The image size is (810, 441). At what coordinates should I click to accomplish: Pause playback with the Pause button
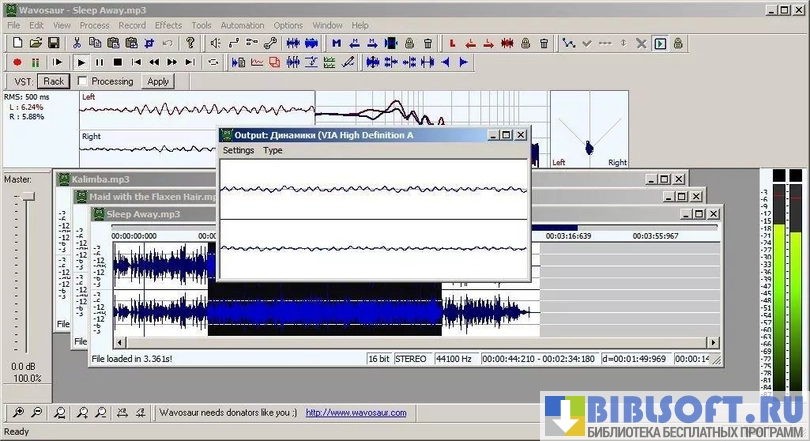click(x=100, y=62)
